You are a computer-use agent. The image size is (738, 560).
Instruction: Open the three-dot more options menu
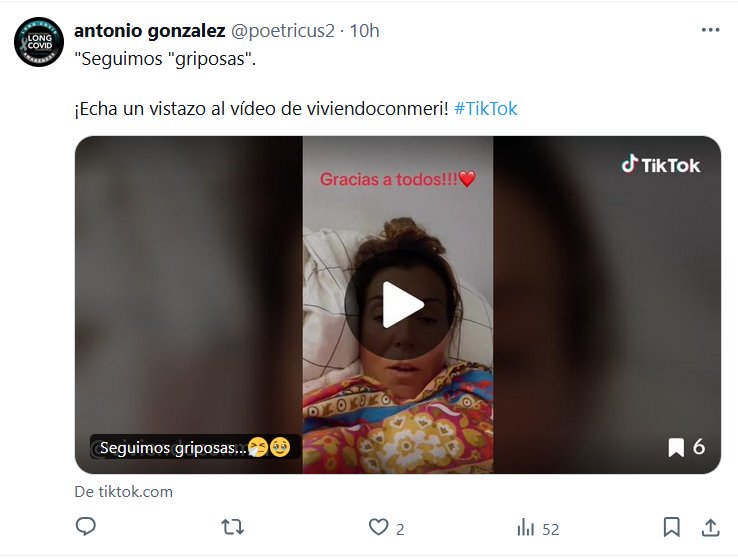tap(710, 30)
